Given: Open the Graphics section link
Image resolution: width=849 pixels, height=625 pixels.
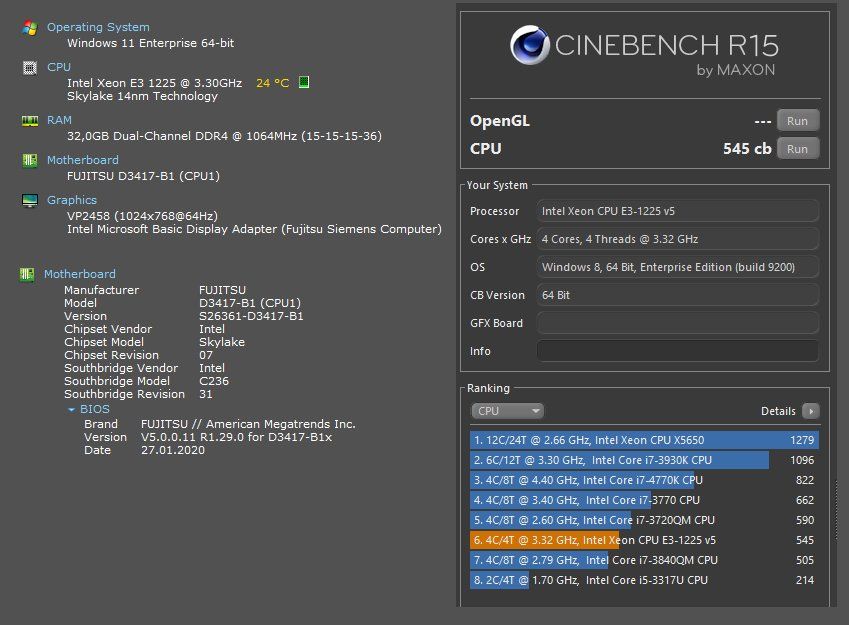Looking at the screenshot, I should [x=71, y=200].
